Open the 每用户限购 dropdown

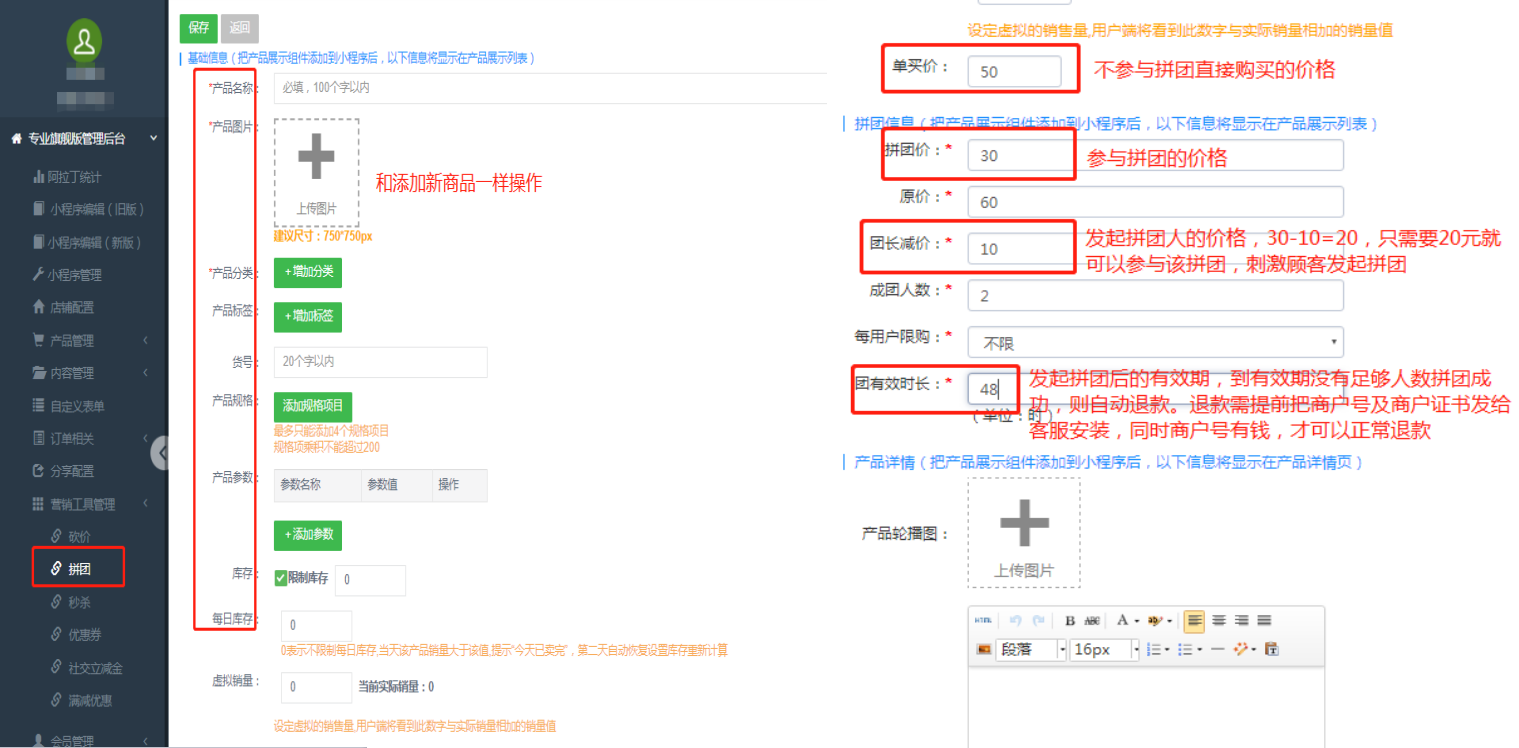[1155, 343]
